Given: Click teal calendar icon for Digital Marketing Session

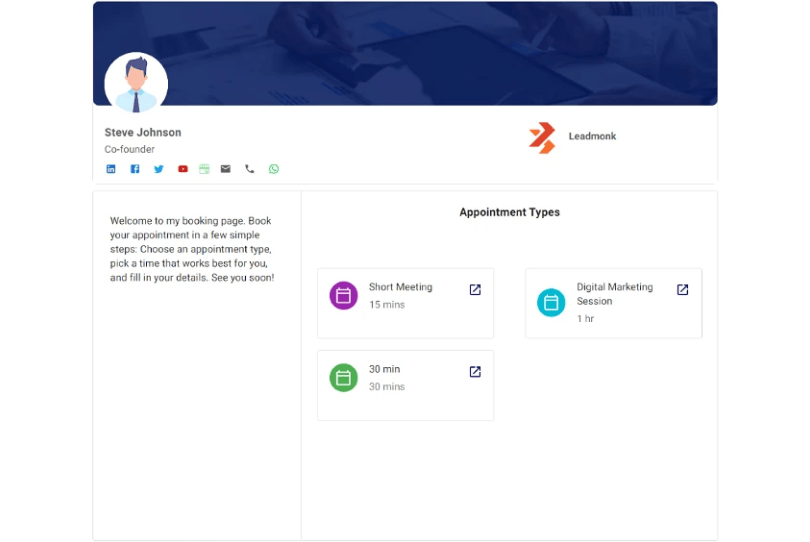Looking at the screenshot, I should click(x=551, y=302).
